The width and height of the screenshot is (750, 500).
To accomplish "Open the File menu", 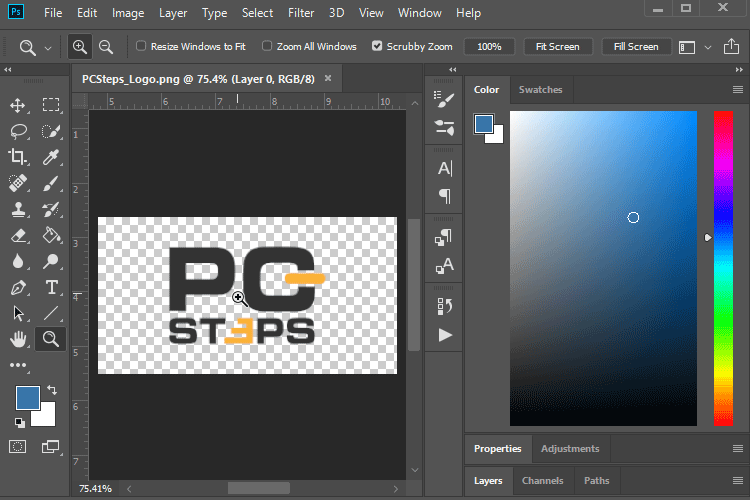I will pyautogui.click(x=53, y=13).
